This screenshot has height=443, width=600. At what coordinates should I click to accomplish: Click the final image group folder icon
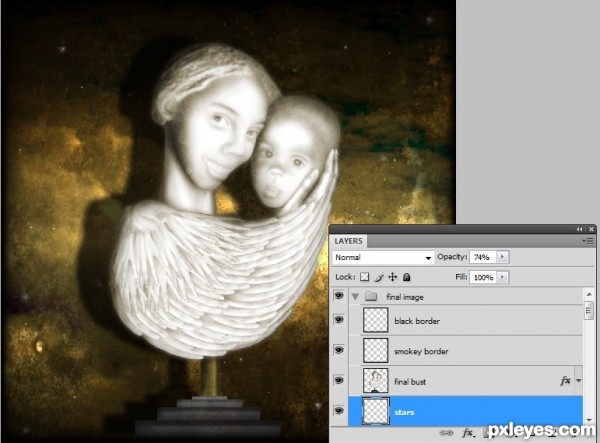coord(371,296)
